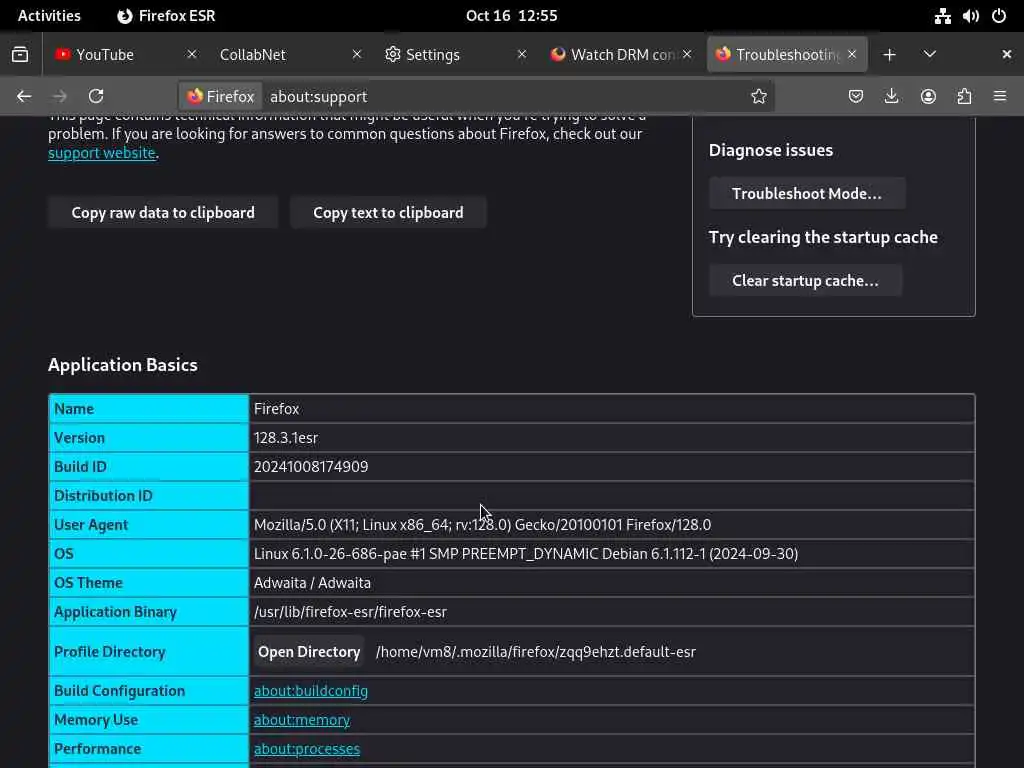Reload the current page

pyautogui.click(x=96, y=96)
